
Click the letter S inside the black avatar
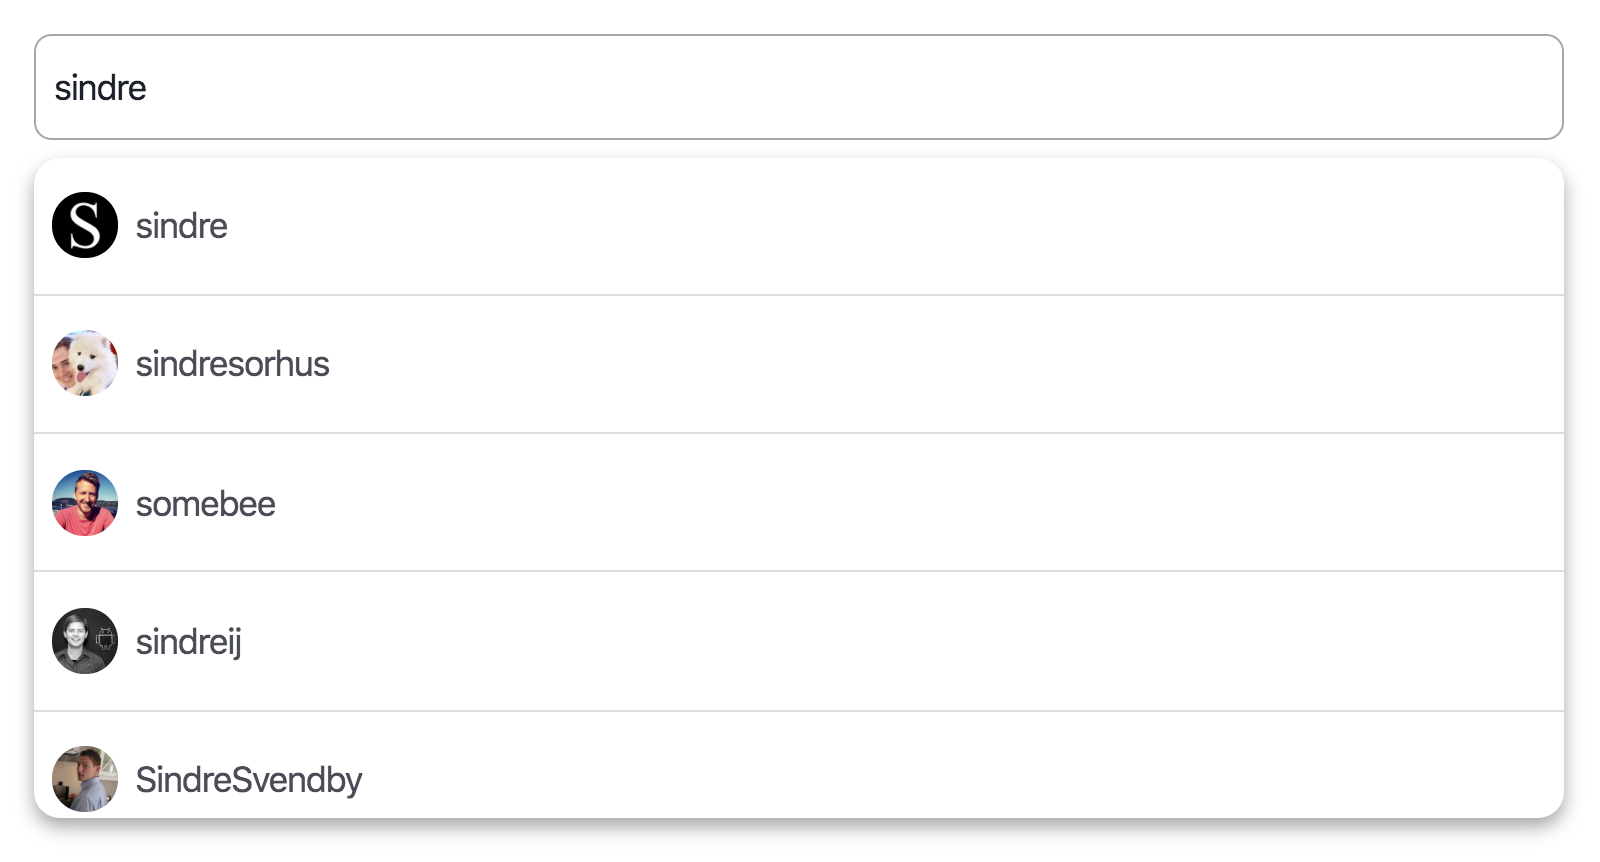click(x=85, y=225)
